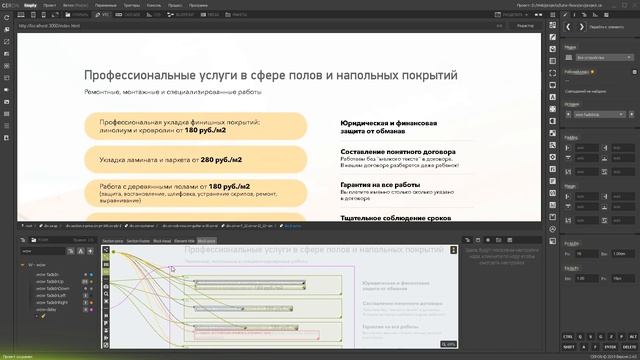Switch to the Section-footer tab

[x=138, y=241]
